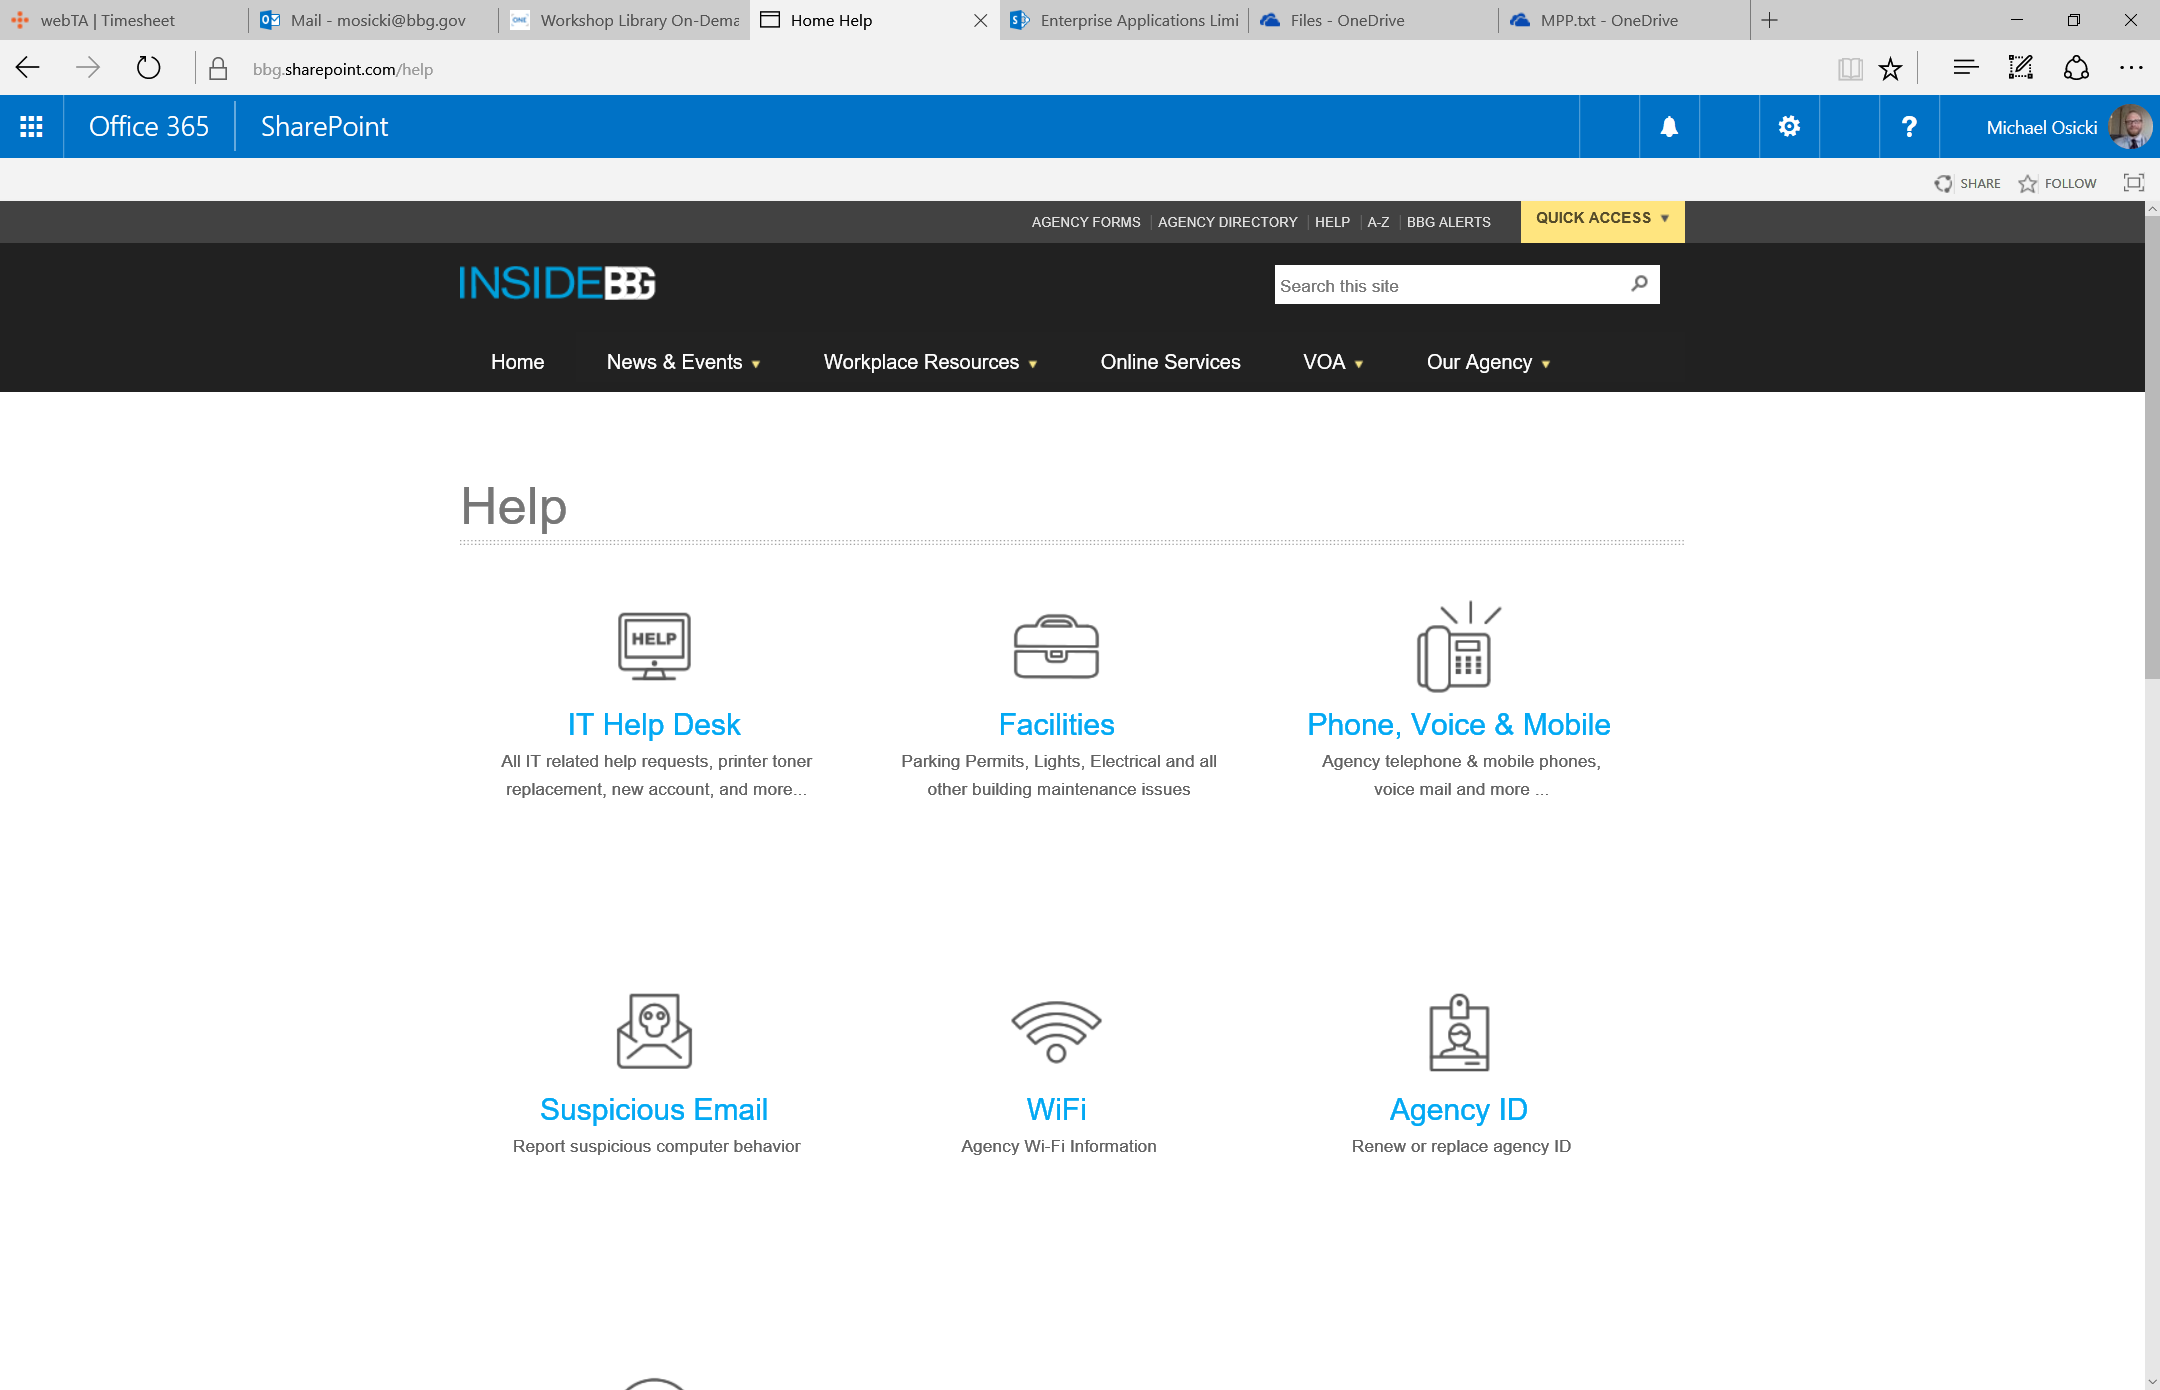Reload the page with the refresh icon
This screenshot has width=2160, height=1390.
(148, 69)
